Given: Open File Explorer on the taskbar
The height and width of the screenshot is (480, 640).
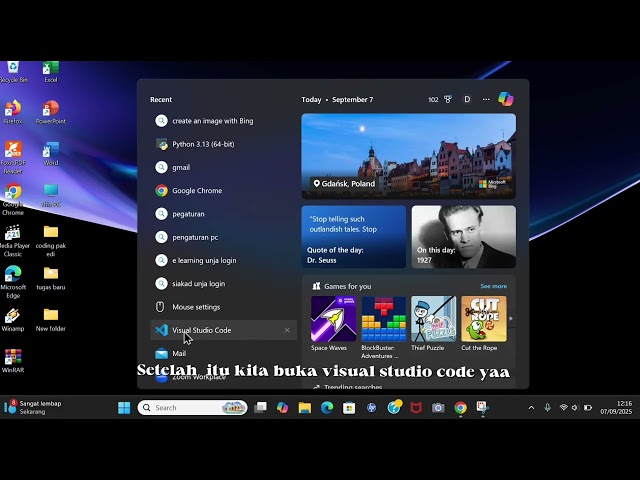Looking at the screenshot, I should point(304,407).
